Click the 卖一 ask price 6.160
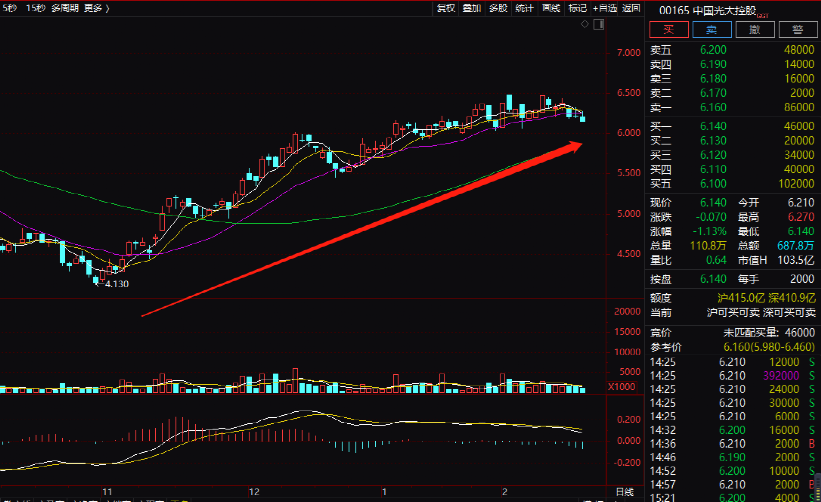Image resolution: width=821 pixels, height=502 pixels. (x=713, y=107)
